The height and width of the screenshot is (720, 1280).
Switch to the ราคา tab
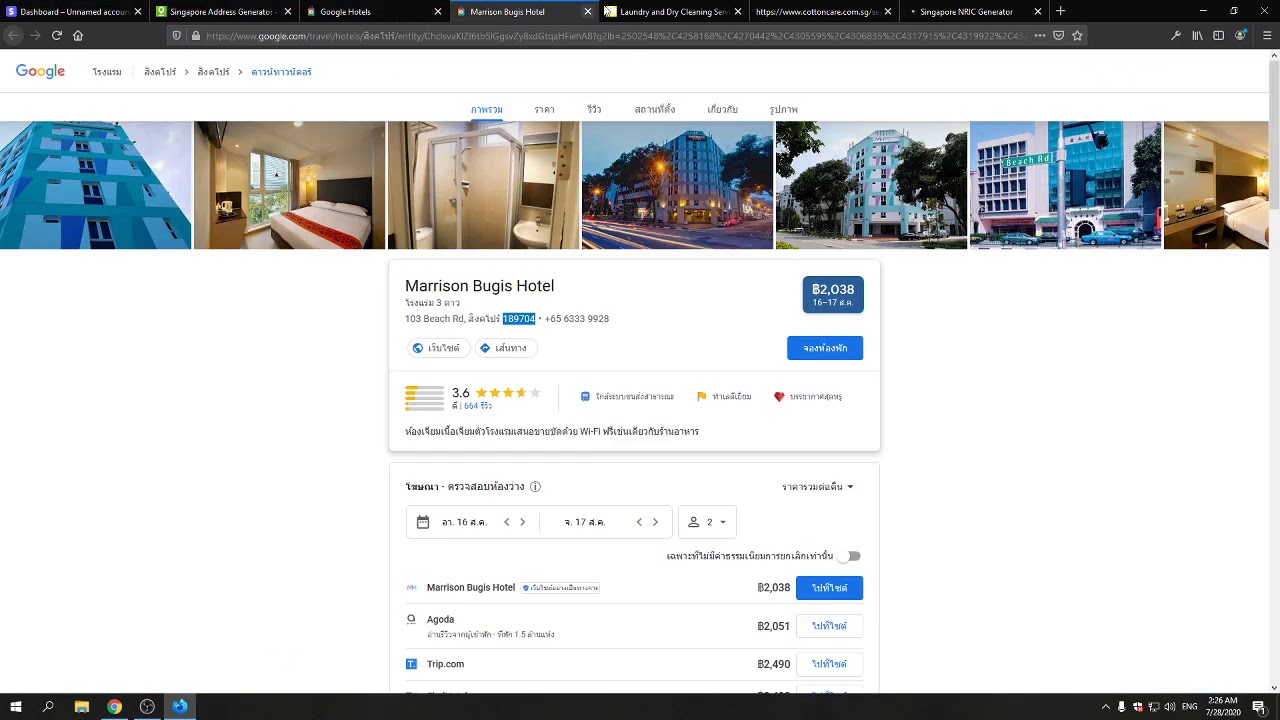click(x=544, y=109)
